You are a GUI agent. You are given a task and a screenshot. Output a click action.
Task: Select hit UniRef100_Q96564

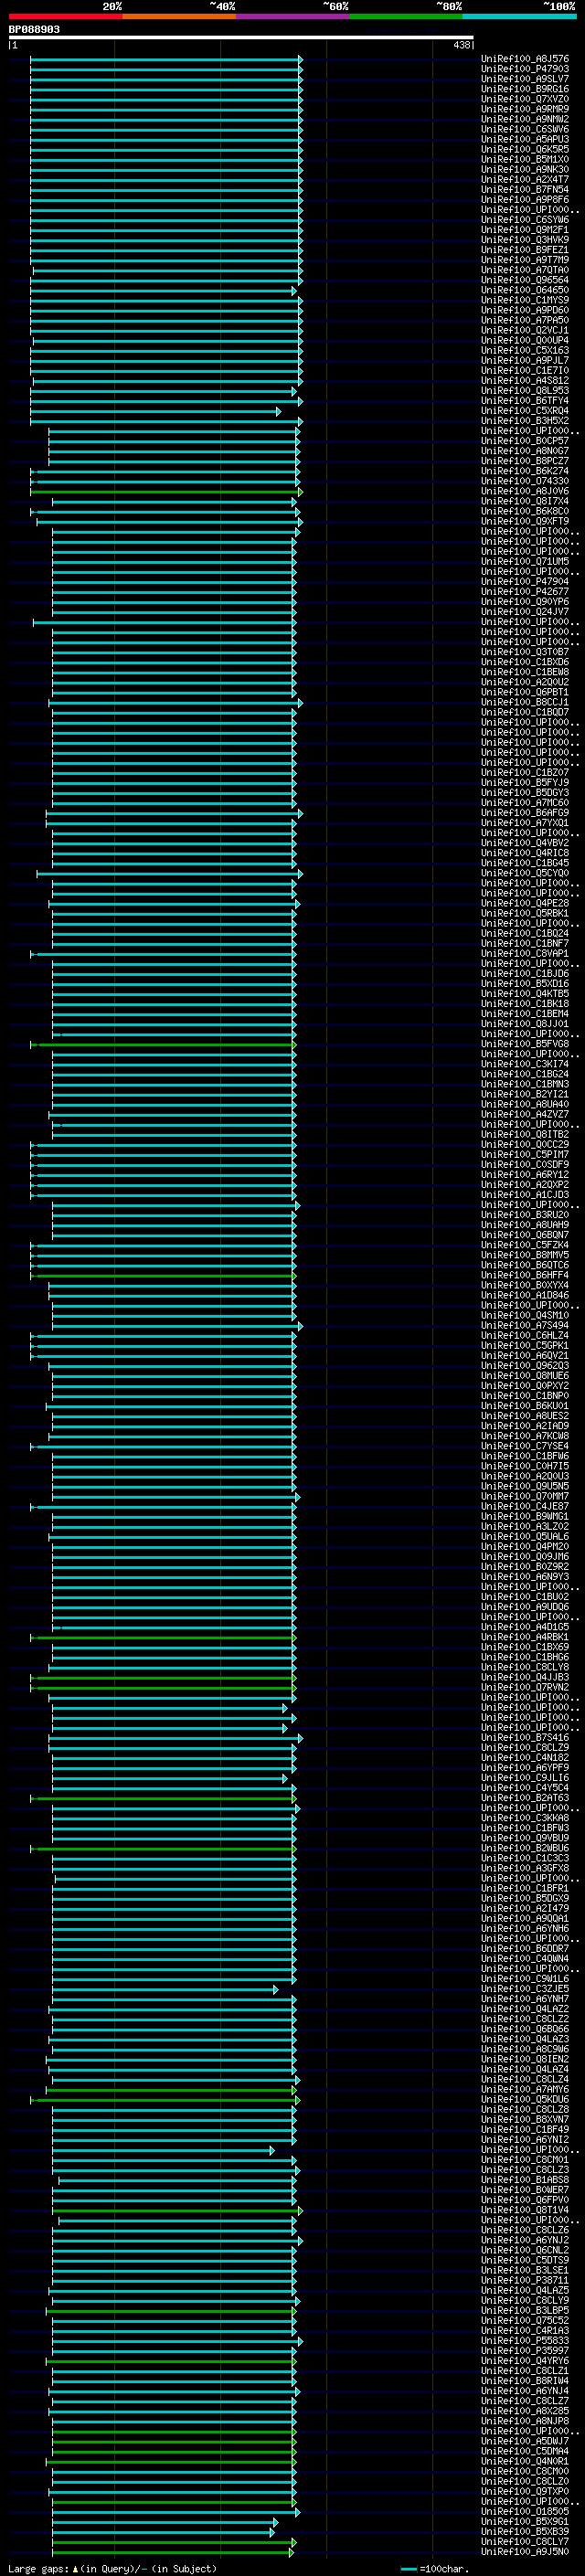point(525,280)
